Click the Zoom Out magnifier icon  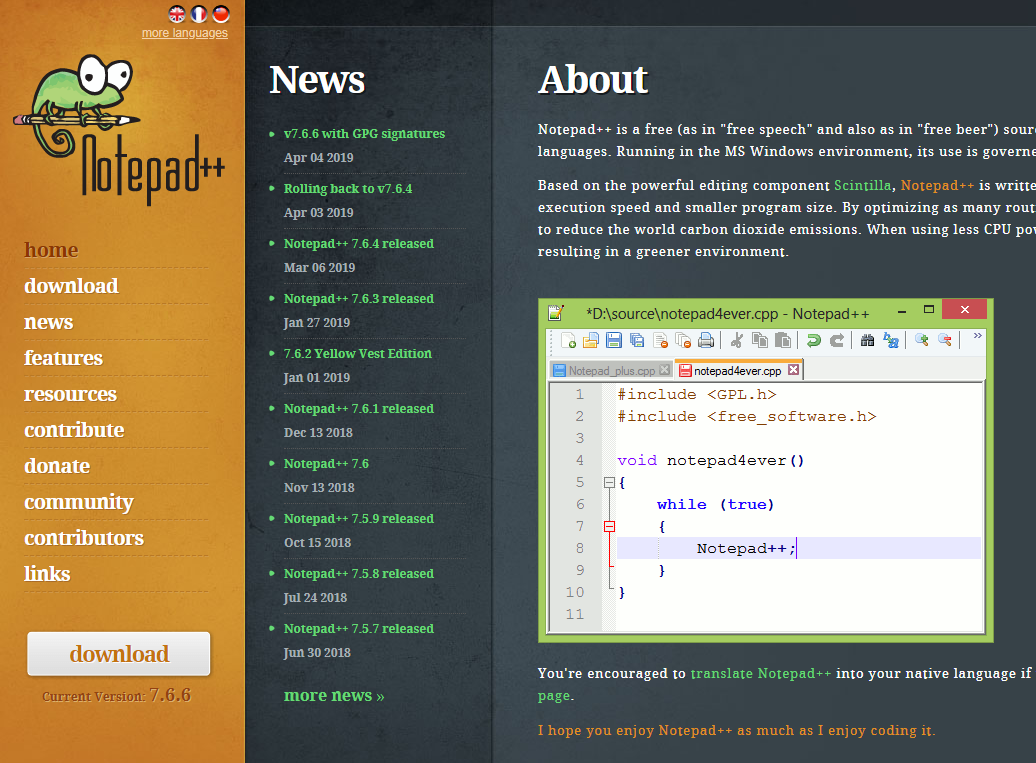[x=945, y=340]
